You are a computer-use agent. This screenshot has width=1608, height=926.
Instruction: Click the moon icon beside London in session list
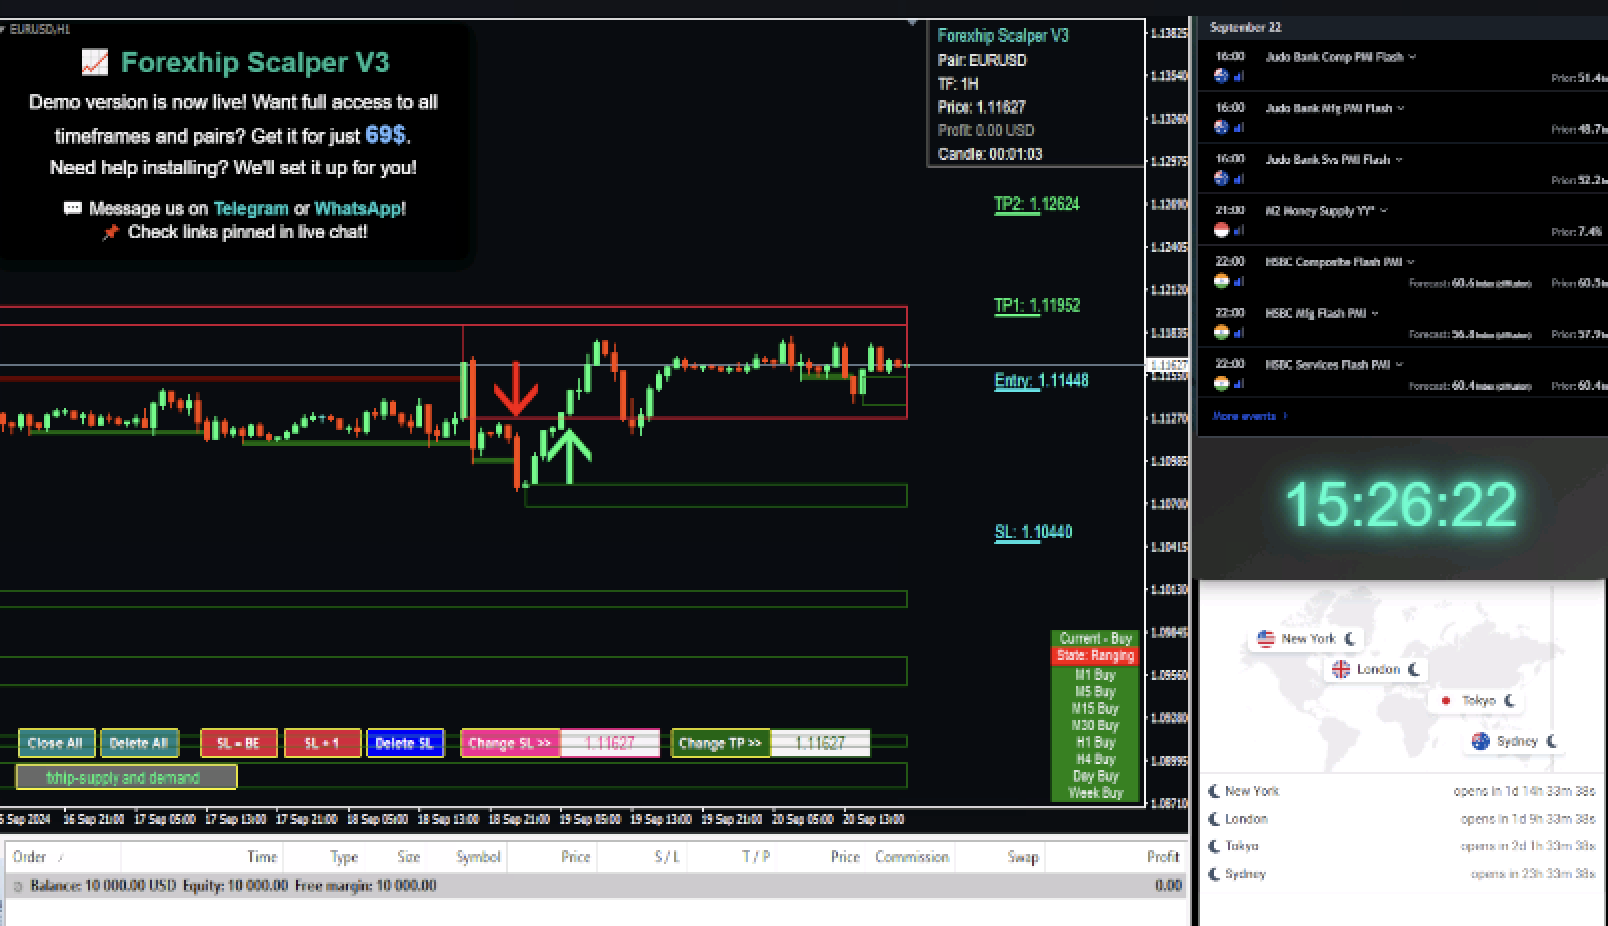(x=1214, y=819)
